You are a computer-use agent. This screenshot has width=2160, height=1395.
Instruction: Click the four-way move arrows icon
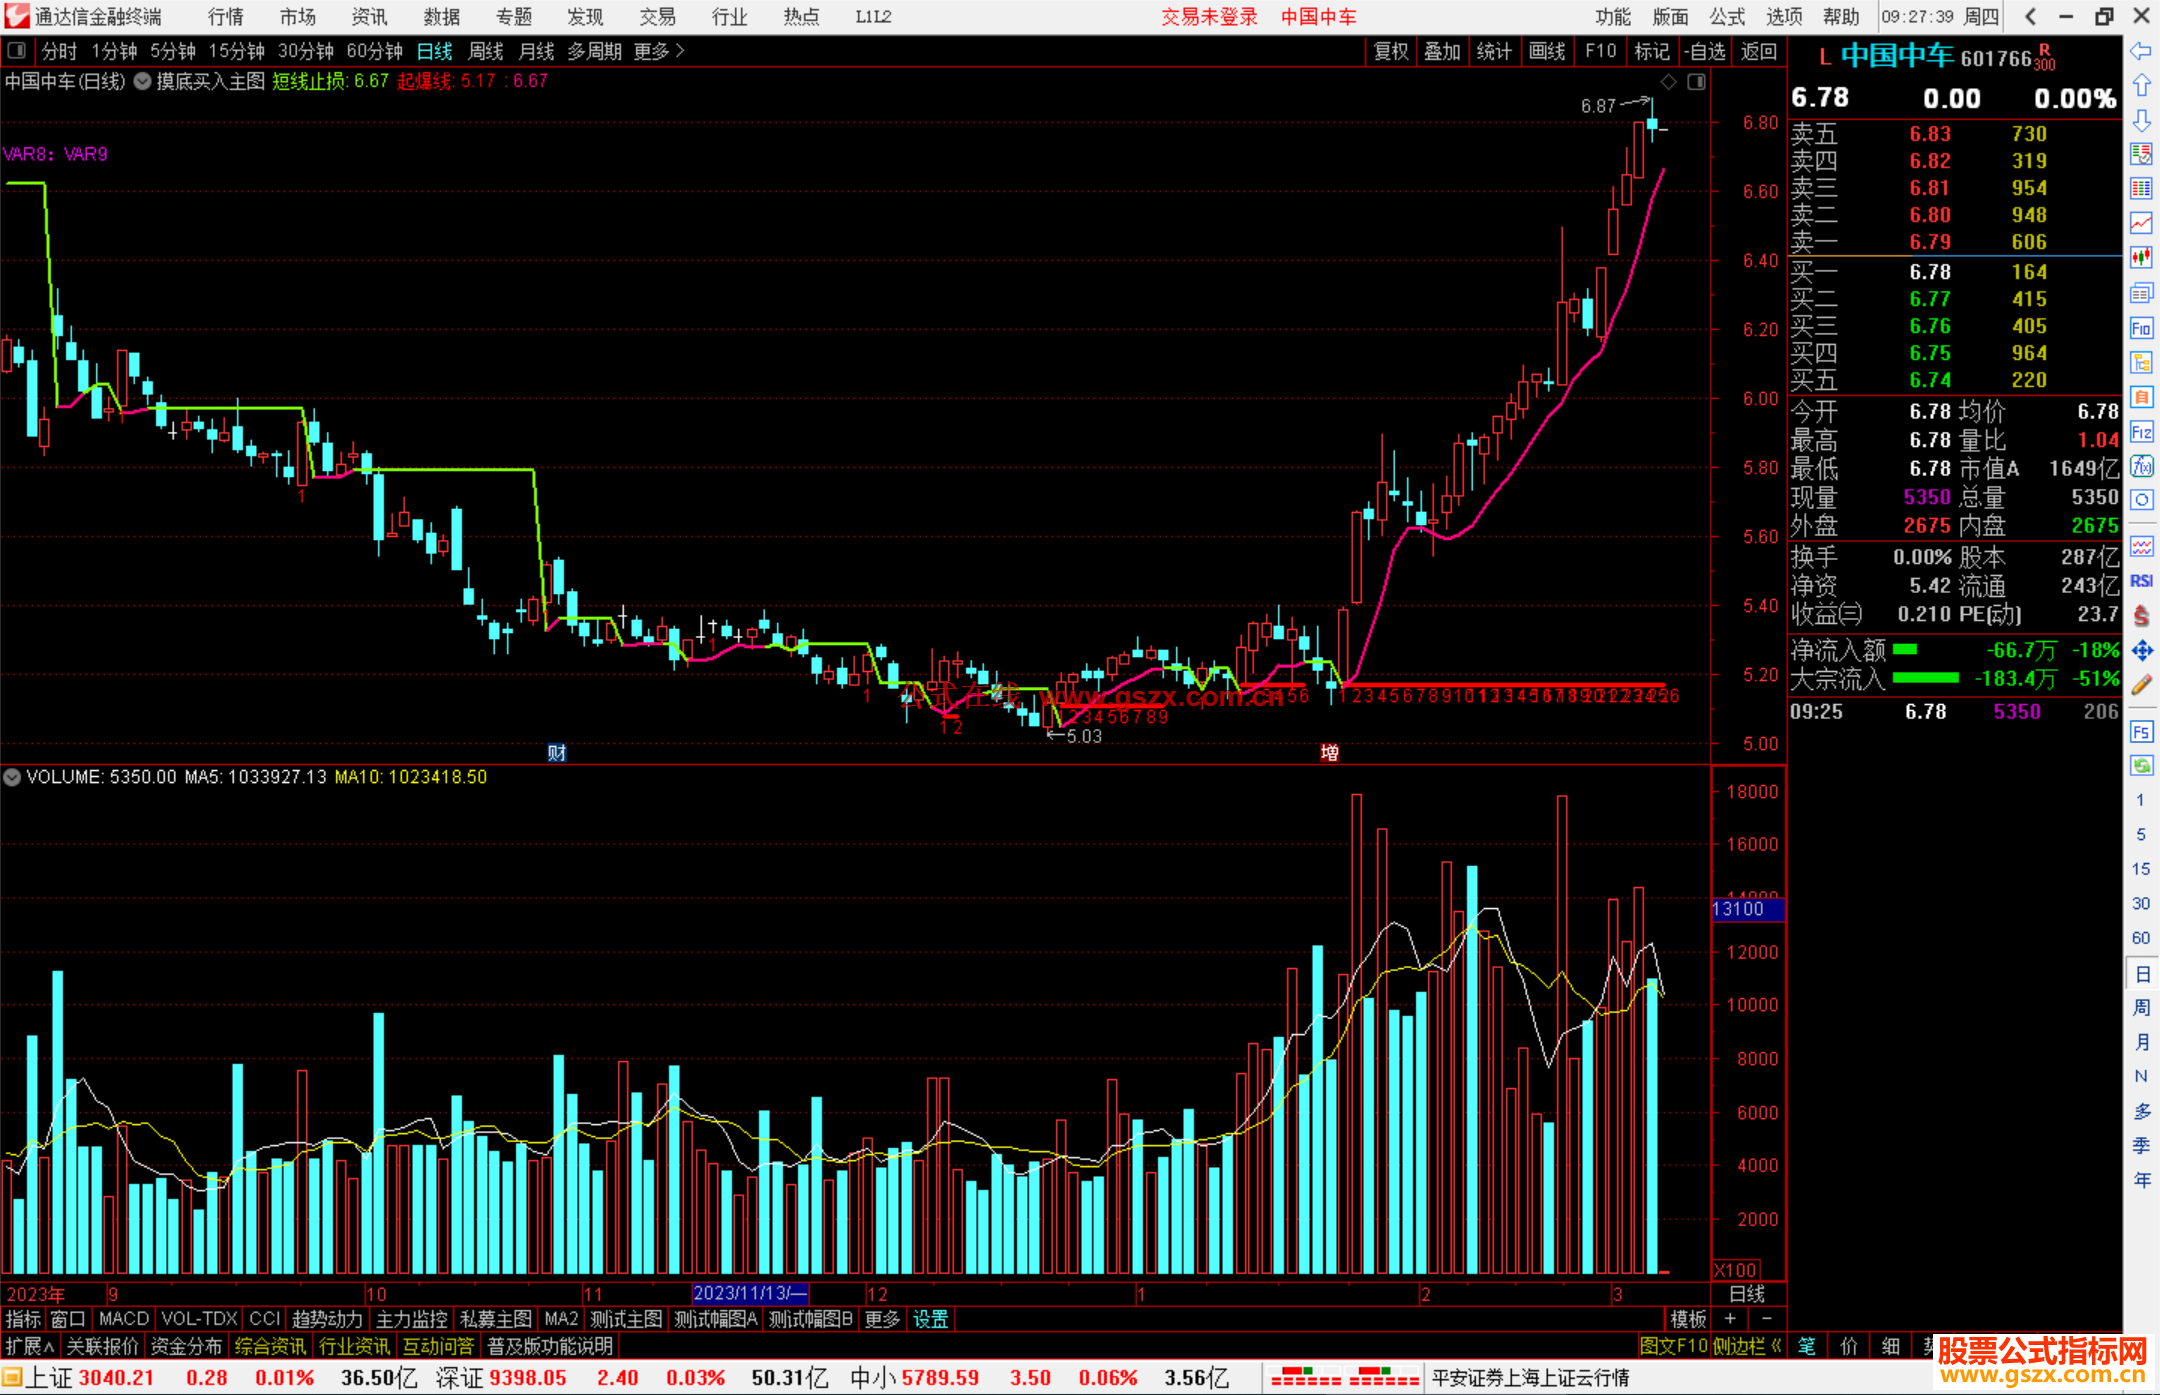click(2141, 651)
